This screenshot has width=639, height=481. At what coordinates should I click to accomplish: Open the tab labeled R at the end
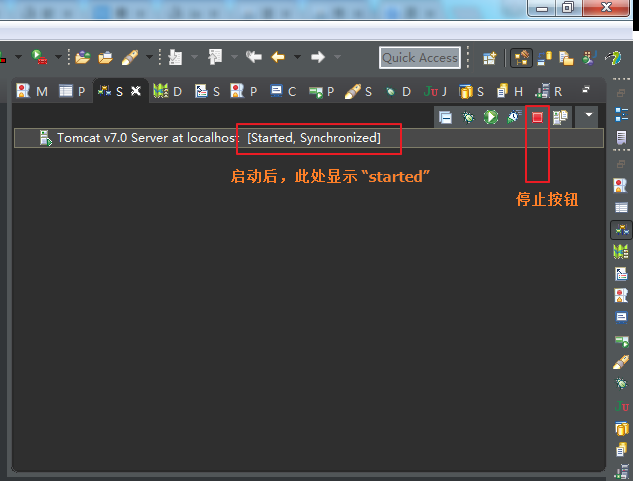[x=549, y=91]
